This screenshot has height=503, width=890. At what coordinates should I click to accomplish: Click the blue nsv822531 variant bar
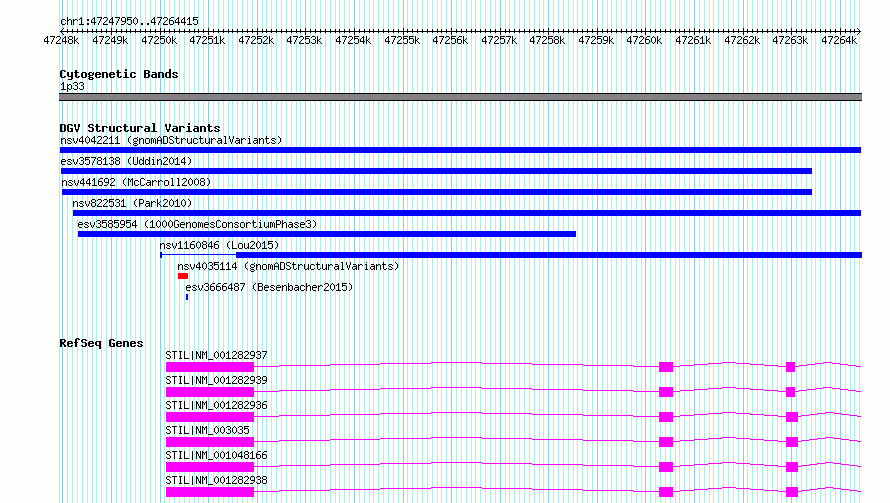click(x=467, y=213)
